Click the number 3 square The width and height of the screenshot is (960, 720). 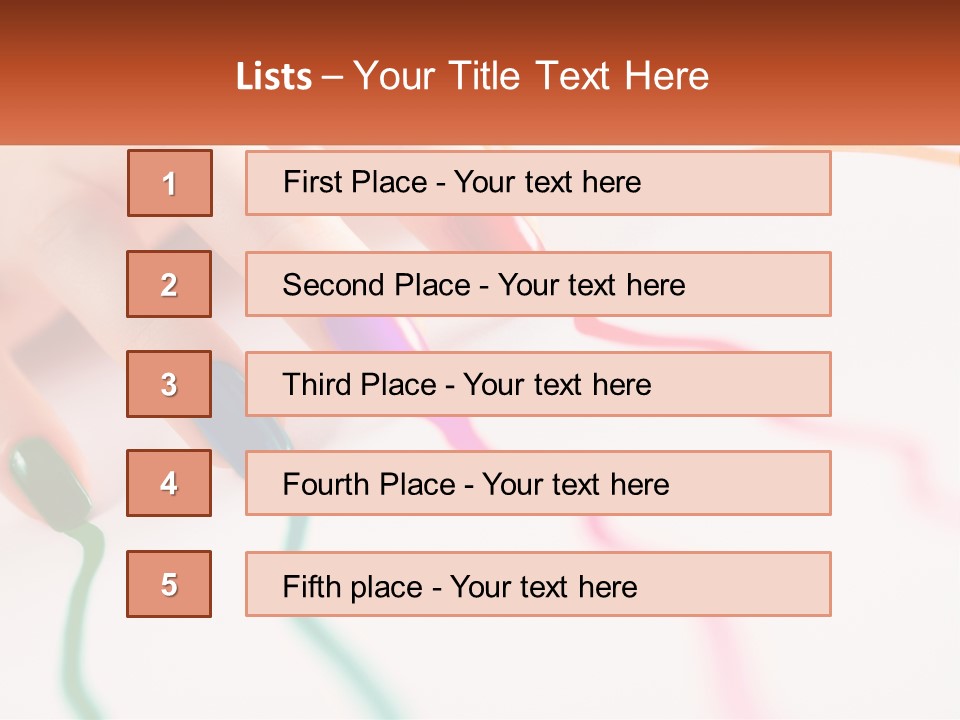(x=169, y=384)
